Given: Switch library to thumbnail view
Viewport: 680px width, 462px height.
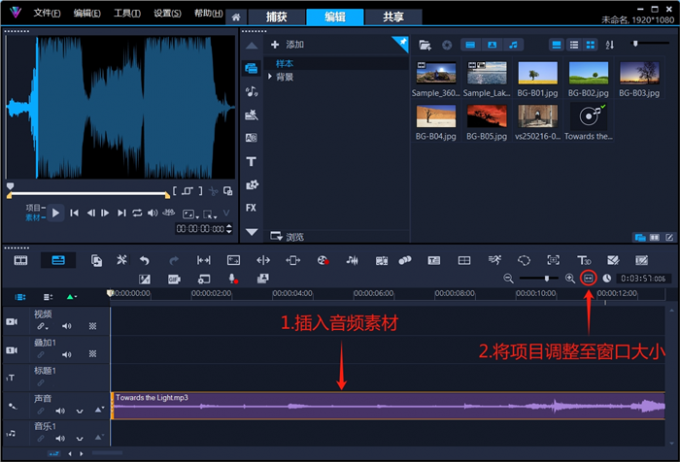Looking at the screenshot, I should (x=590, y=45).
